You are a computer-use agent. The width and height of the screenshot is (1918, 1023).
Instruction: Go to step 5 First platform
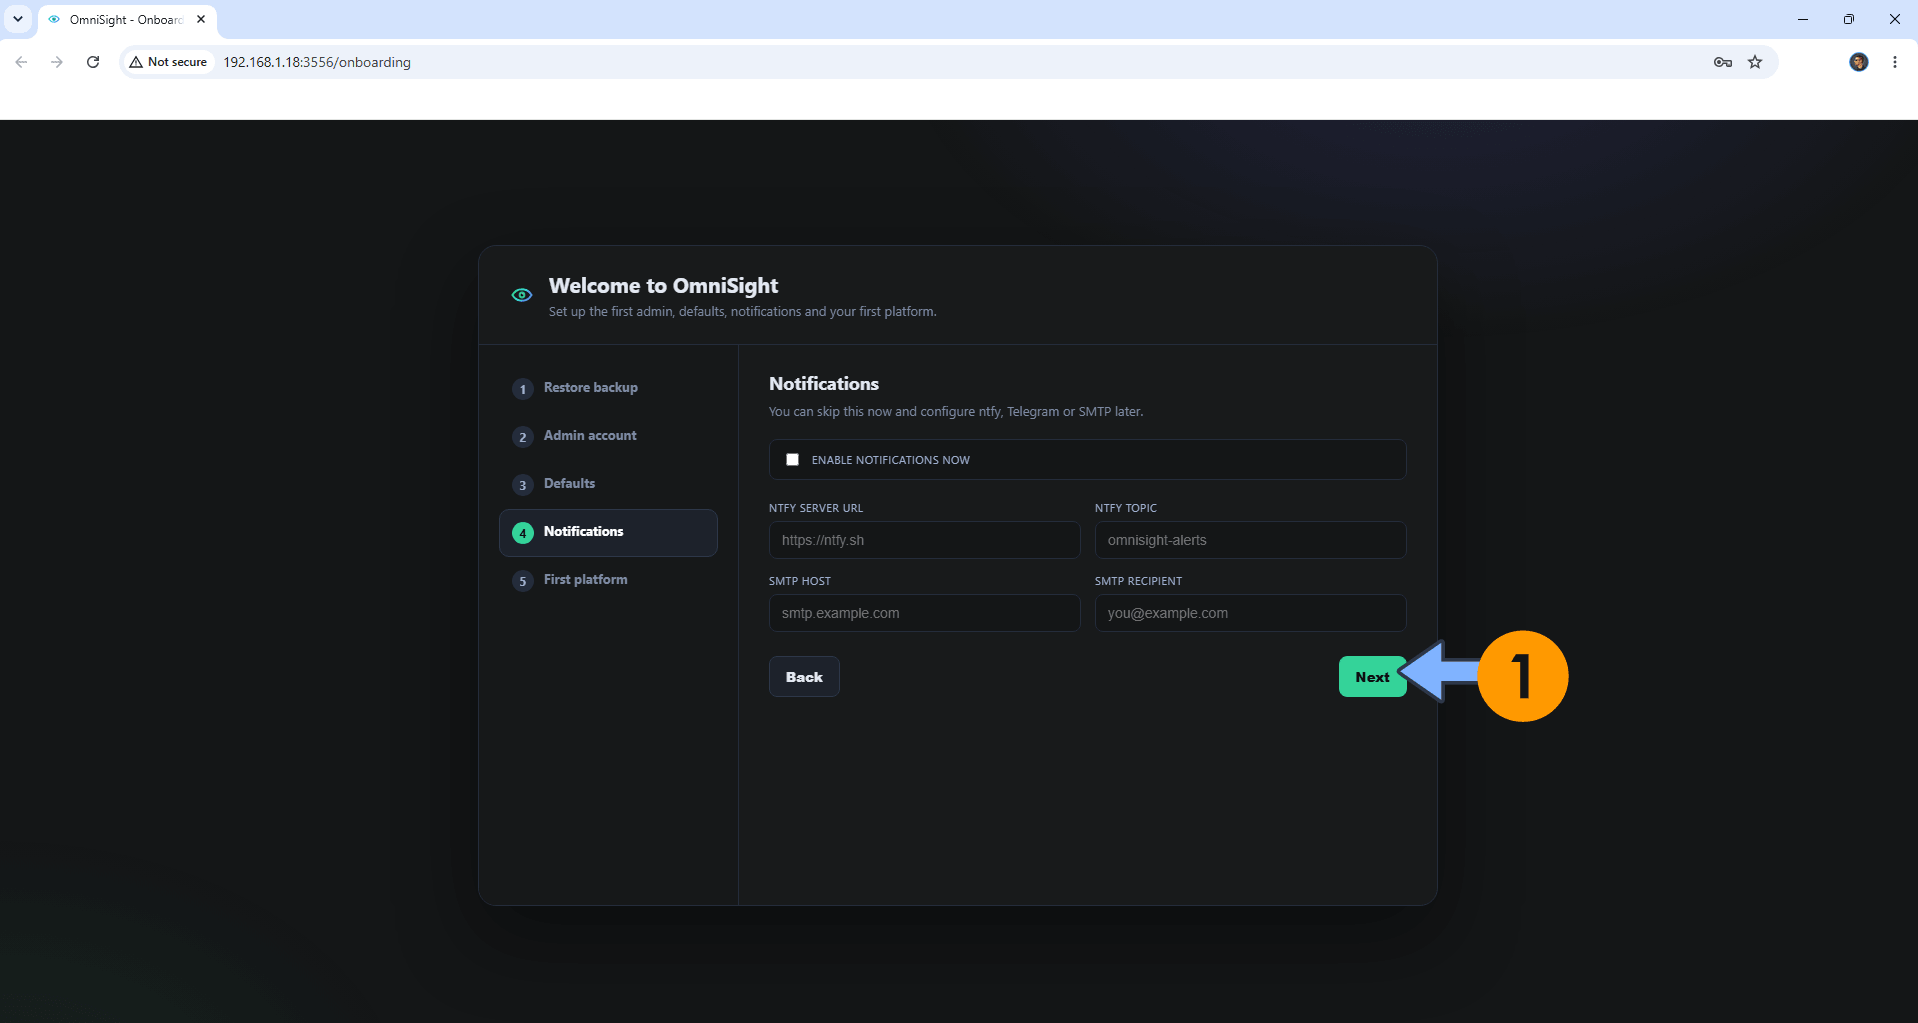pyautogui.click(x=608, y=580)
